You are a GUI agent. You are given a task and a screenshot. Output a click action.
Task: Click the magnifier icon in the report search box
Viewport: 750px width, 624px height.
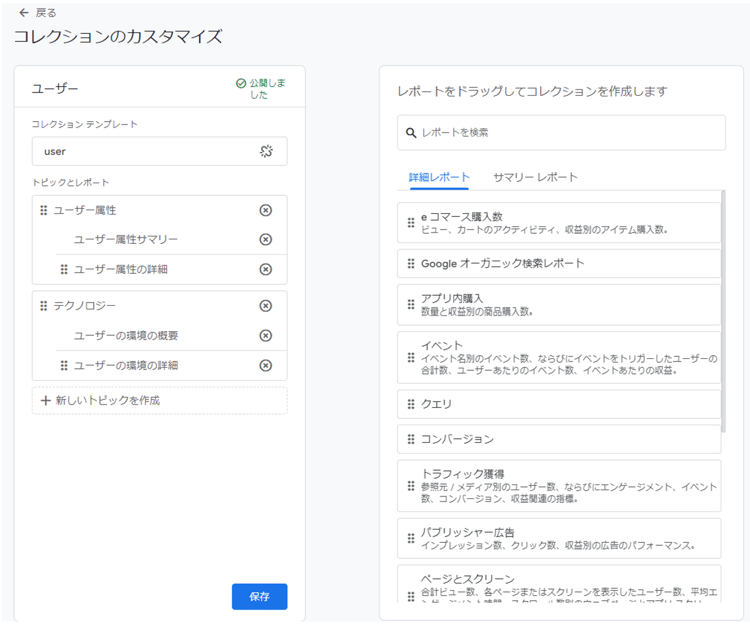click(411, 133)
